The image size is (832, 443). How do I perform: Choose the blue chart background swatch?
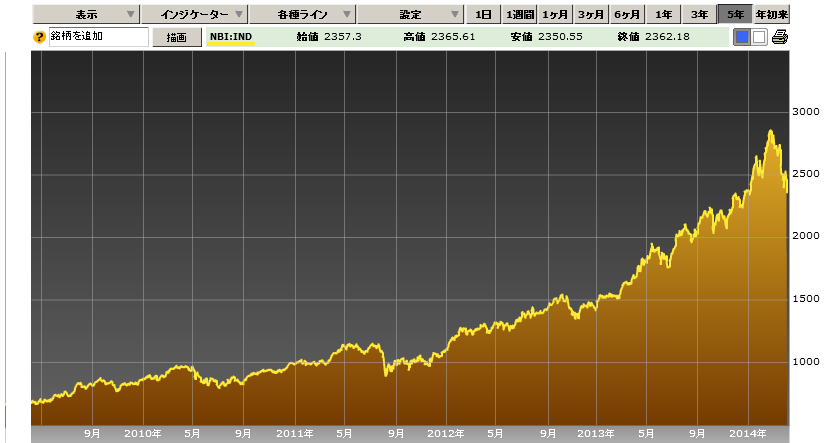[742, 37]
